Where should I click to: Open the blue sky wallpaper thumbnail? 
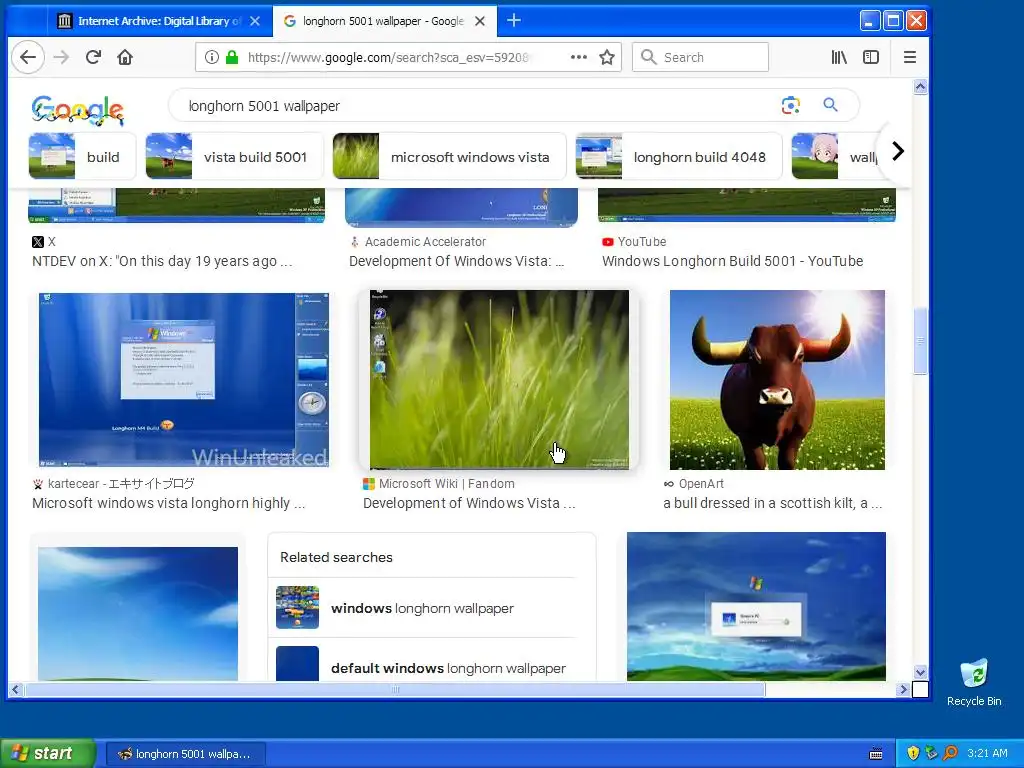coord(138,614)
